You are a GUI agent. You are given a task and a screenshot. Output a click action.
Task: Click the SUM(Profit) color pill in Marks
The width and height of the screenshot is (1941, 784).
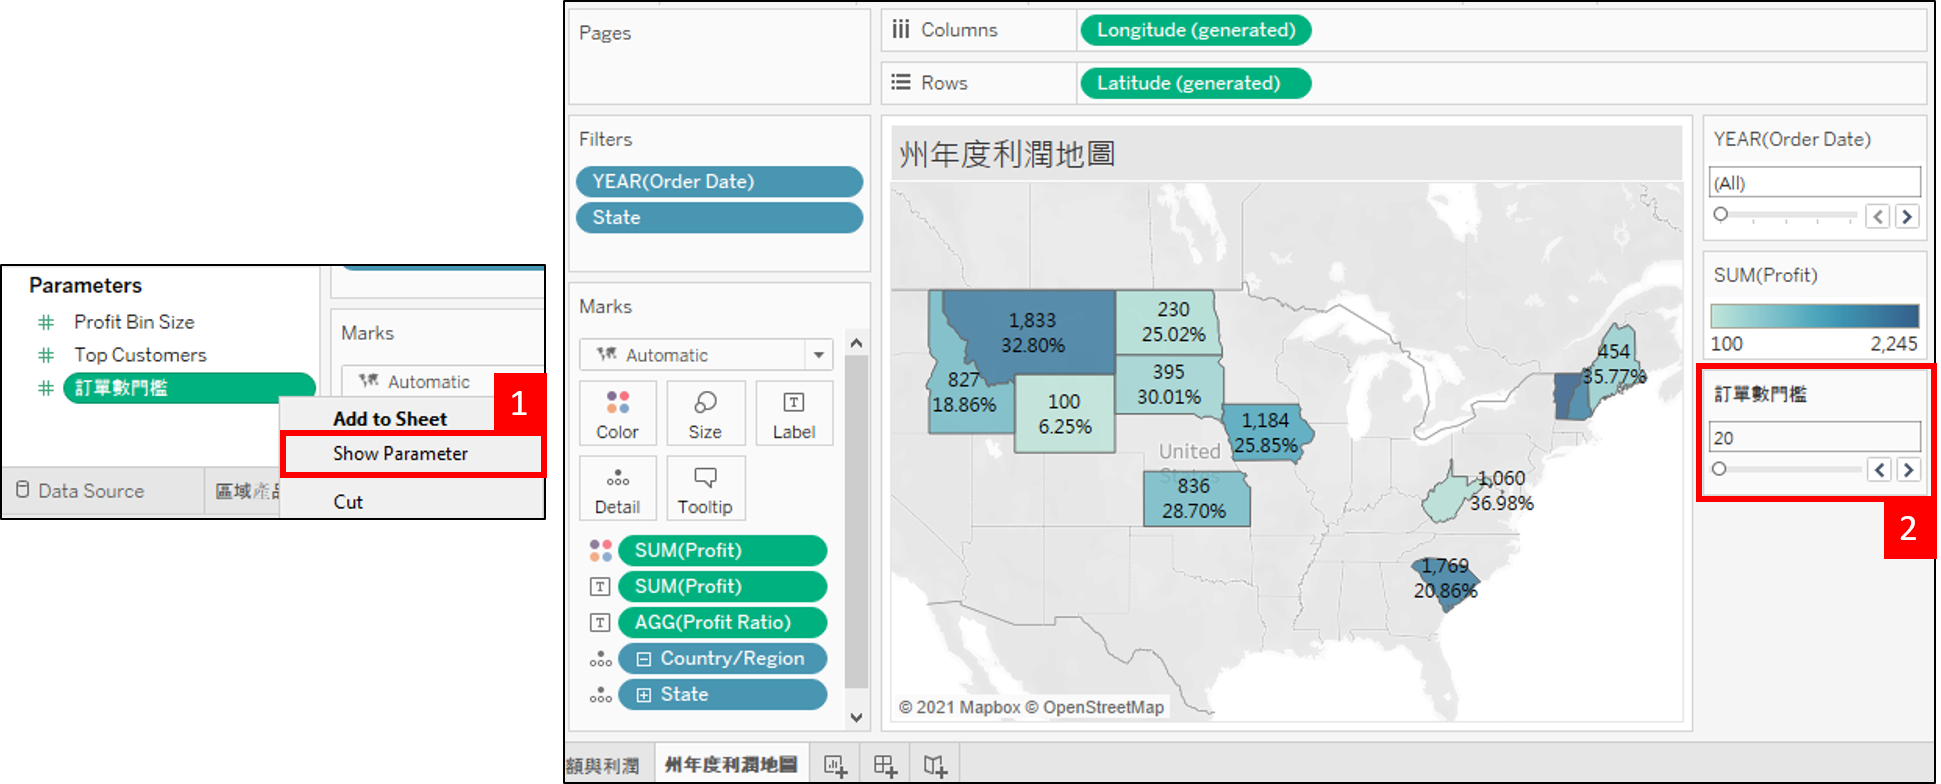point(723,551)
